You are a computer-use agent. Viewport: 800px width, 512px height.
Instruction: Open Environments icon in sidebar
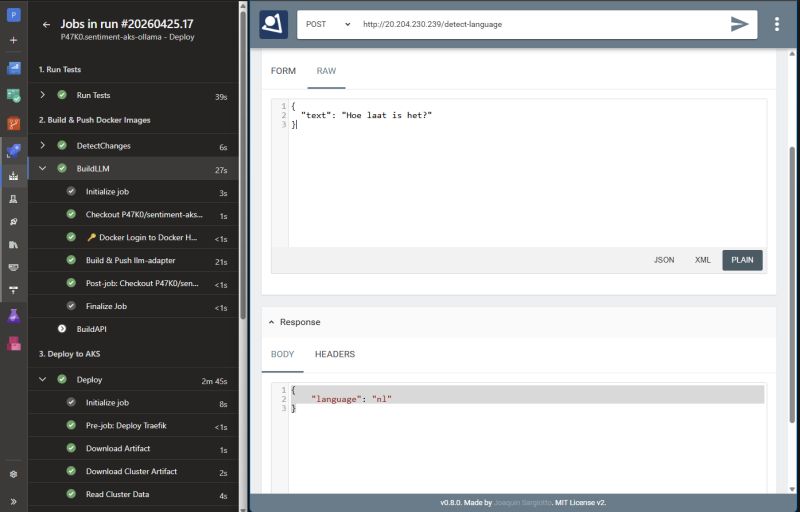pos(14,199)
